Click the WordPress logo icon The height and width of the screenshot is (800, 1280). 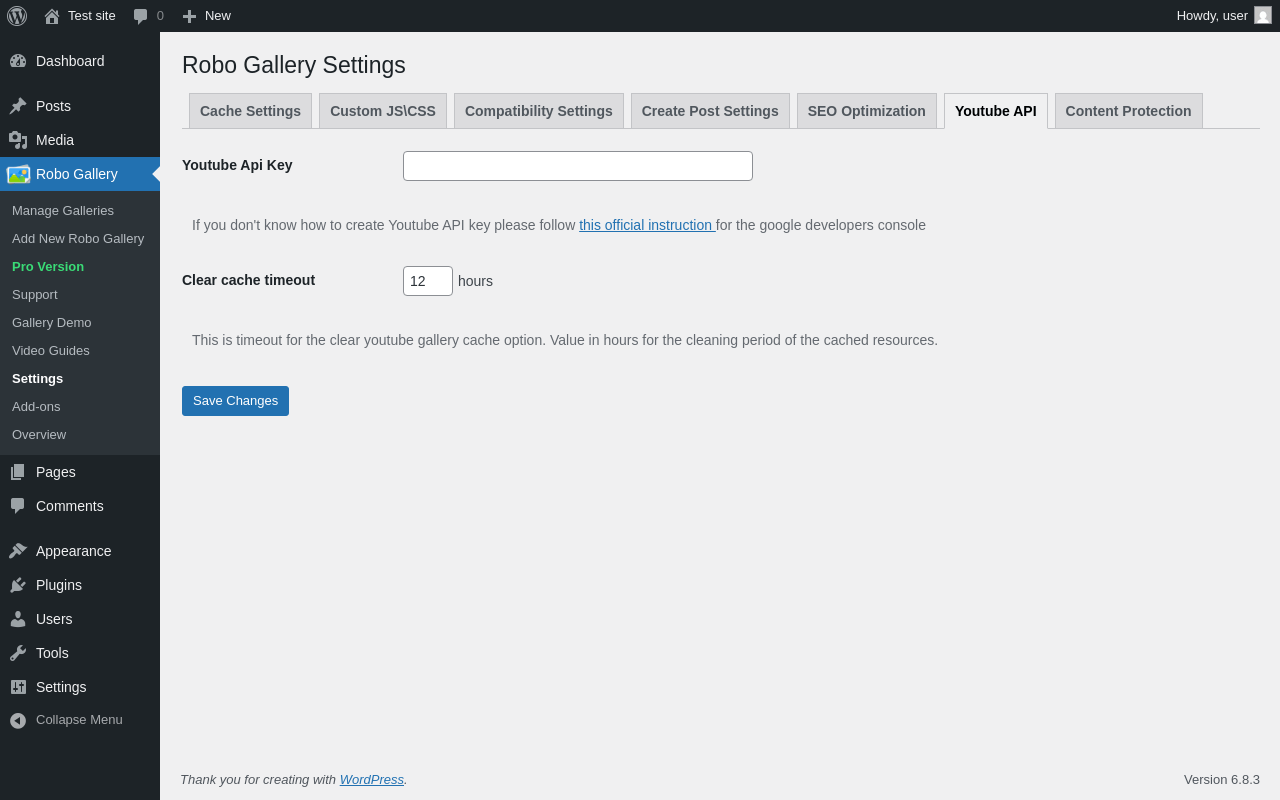17,16
